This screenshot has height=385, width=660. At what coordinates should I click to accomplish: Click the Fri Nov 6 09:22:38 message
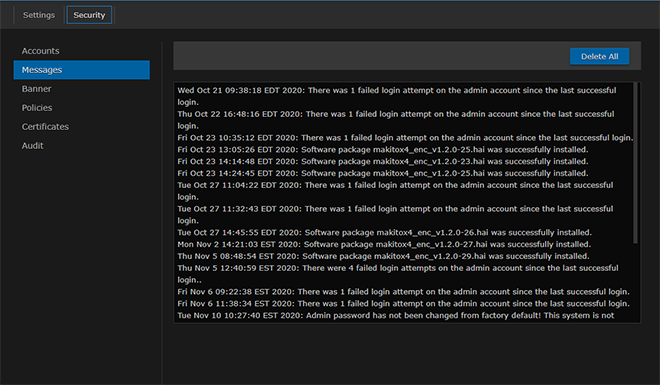403,292
